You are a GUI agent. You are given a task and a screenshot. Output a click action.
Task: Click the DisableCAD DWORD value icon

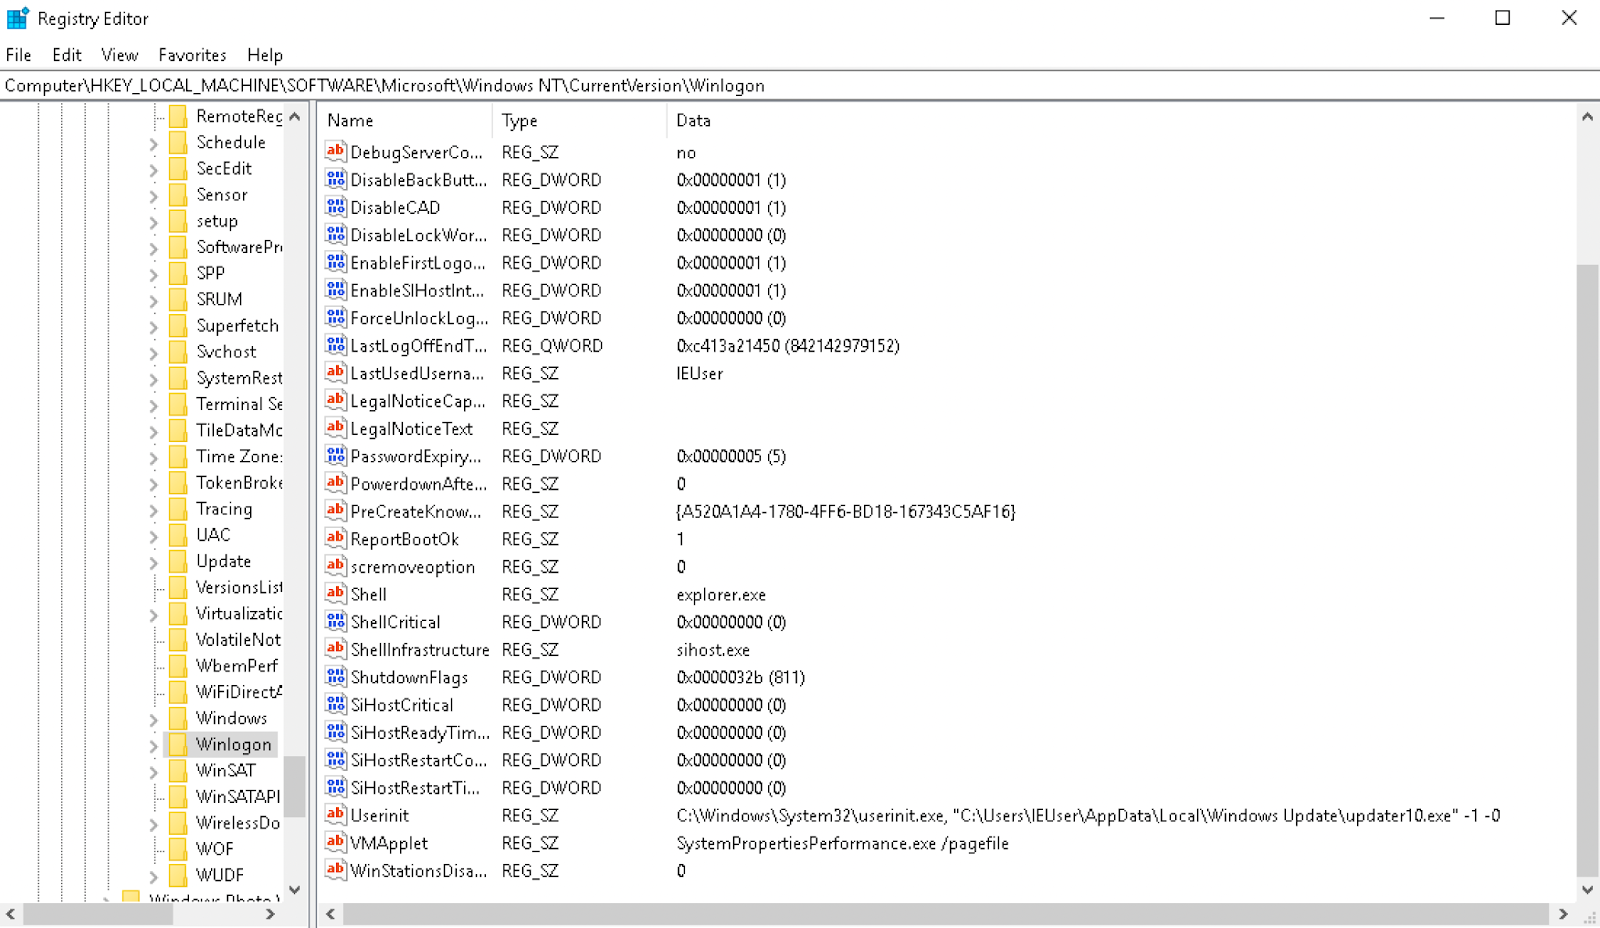click(x=335, y=207)
